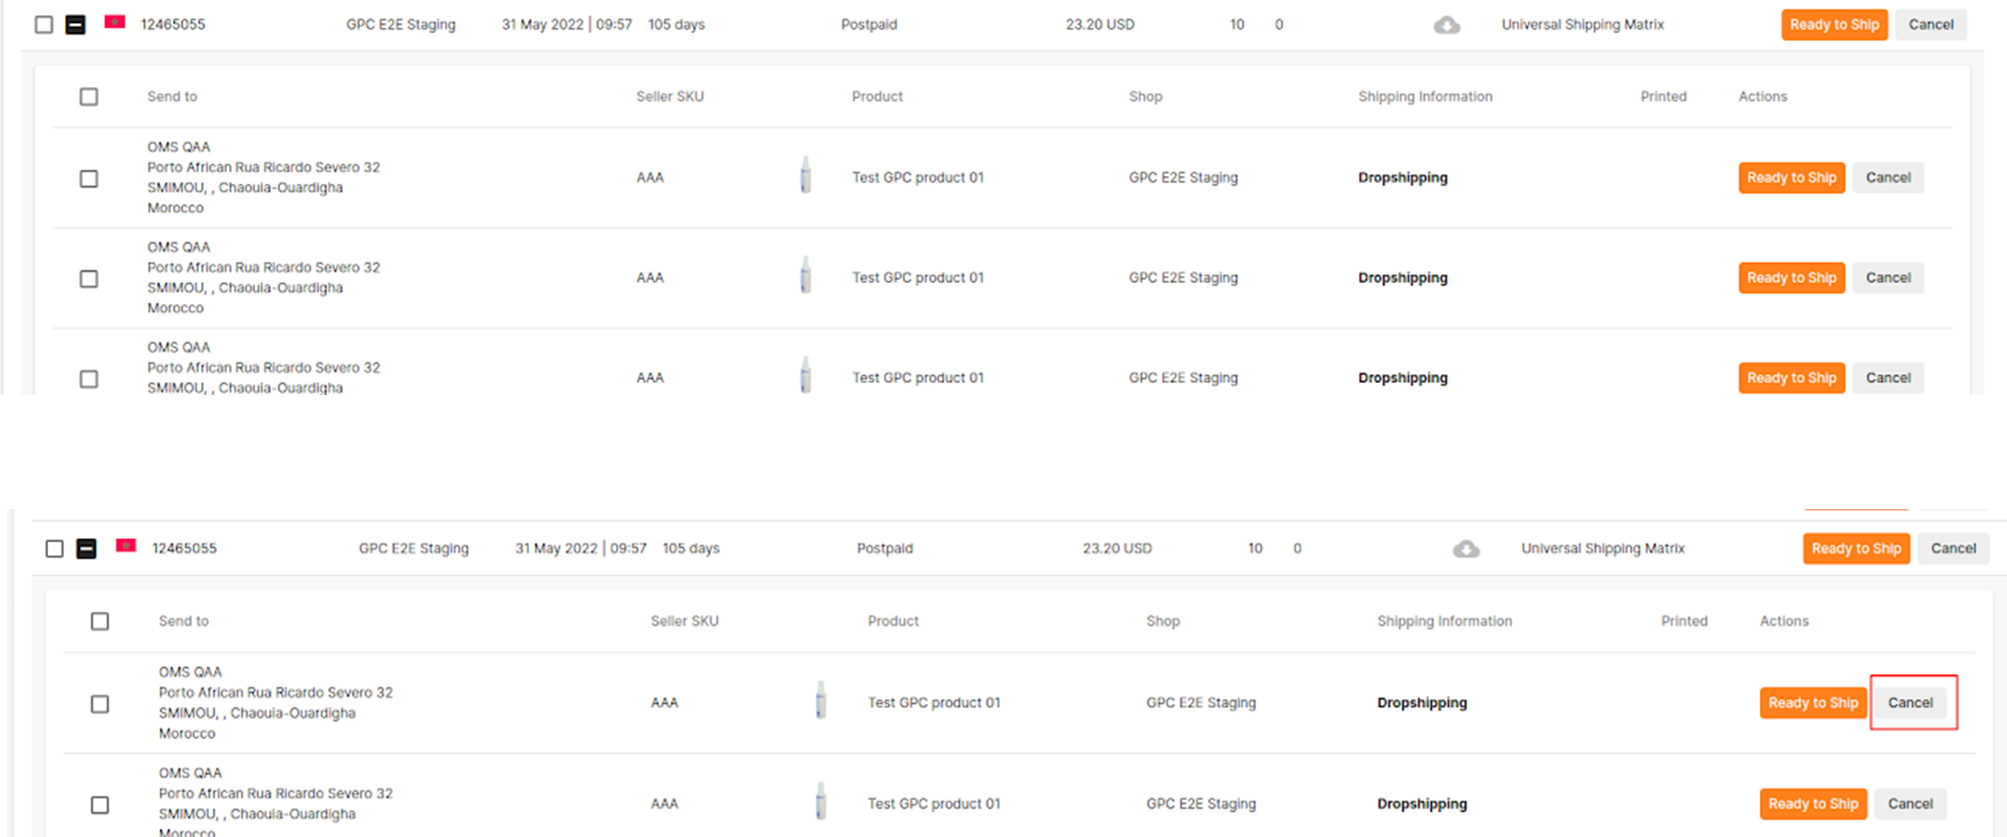2007x837 pixels.
Task: Collapse lower order 12465055 using black minus box
Action: 87,549
